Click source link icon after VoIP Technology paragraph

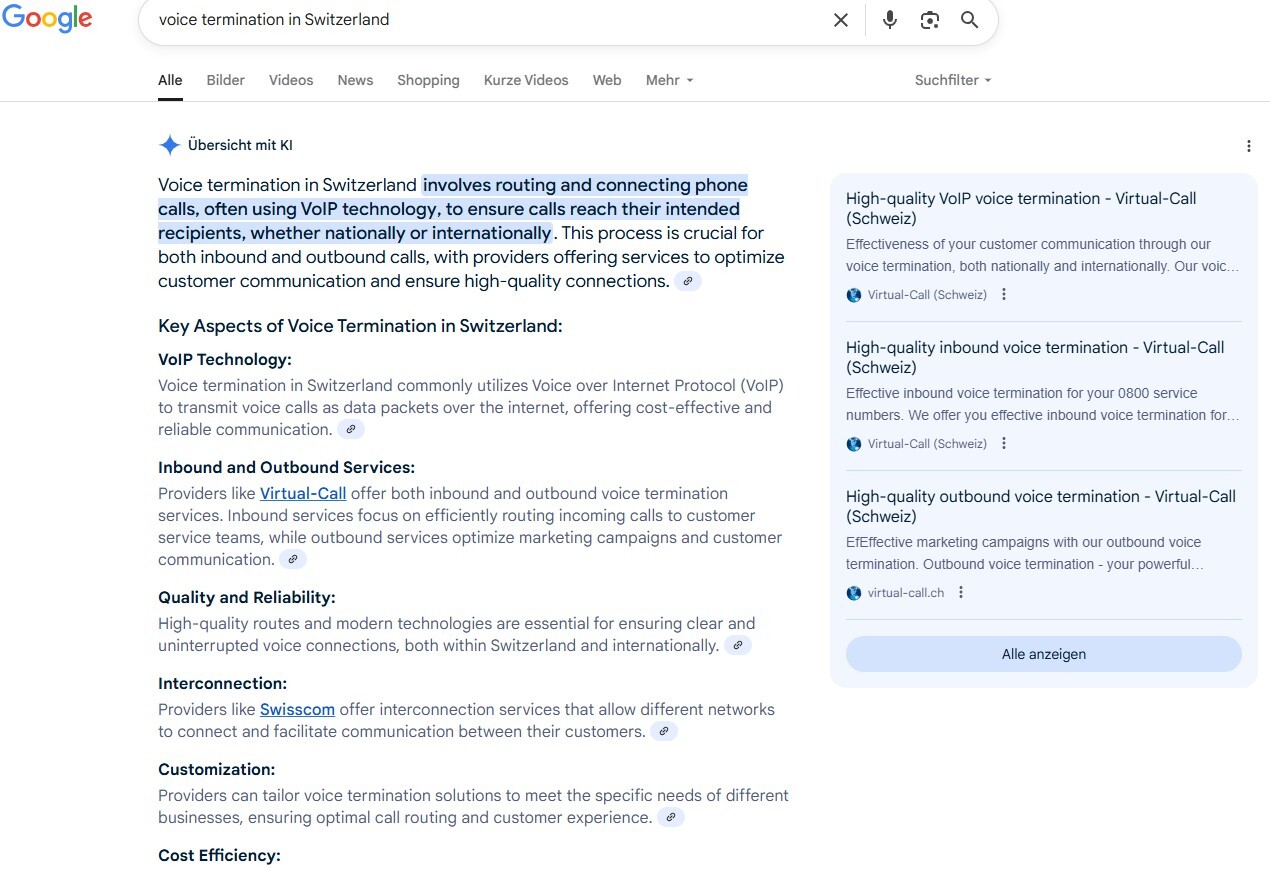pyautogui.click(x=351, y=430)
